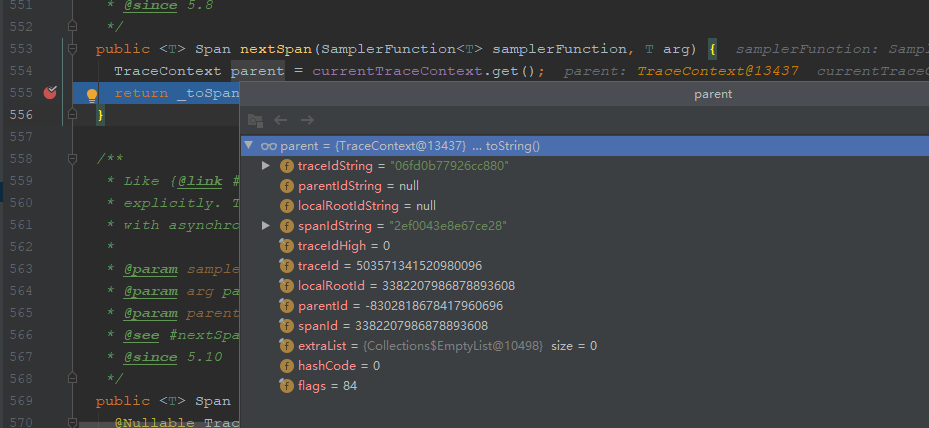
Task: Click the popup title 'parent'
Action: pos(713,94)
